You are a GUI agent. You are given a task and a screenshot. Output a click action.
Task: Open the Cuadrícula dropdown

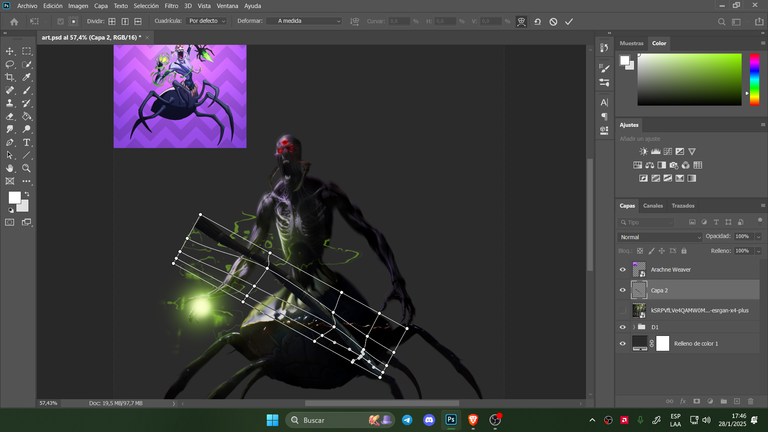(x=207, y=21)
